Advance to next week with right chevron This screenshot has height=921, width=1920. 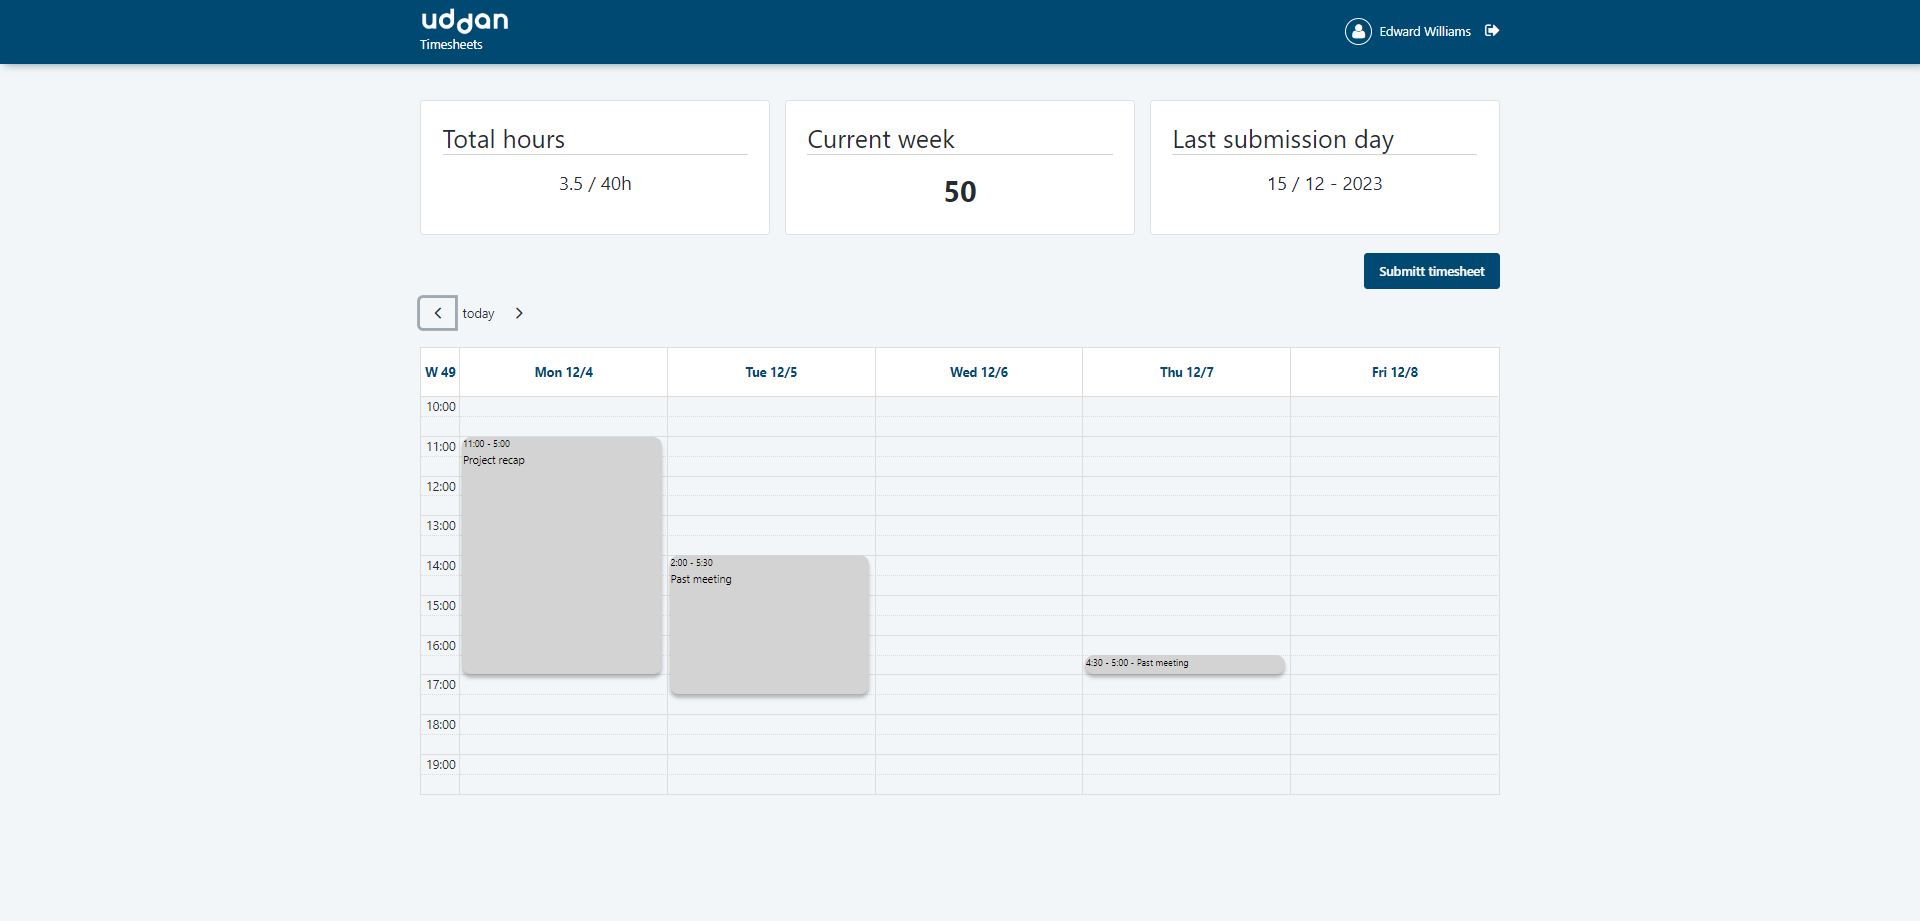[519, 313]
